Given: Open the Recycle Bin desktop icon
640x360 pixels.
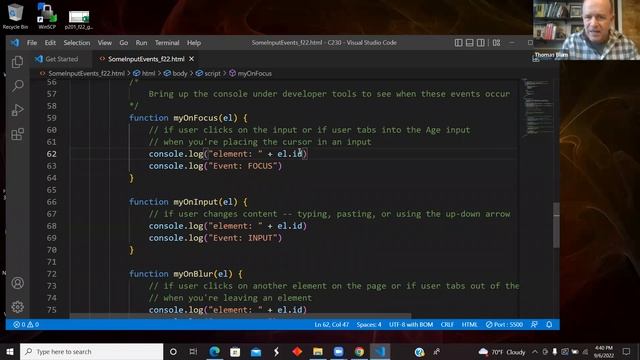Looking at the screenshot, I should point(15,16).
